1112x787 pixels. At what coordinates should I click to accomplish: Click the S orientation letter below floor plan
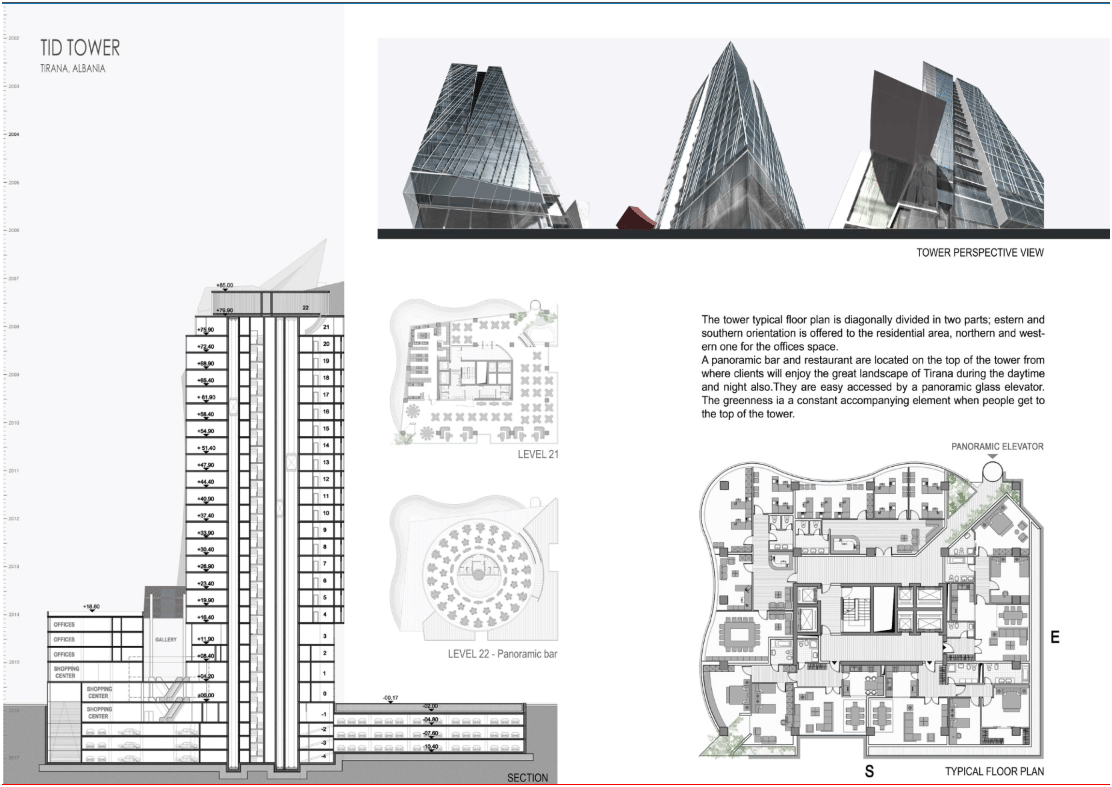tap(869, 771)
